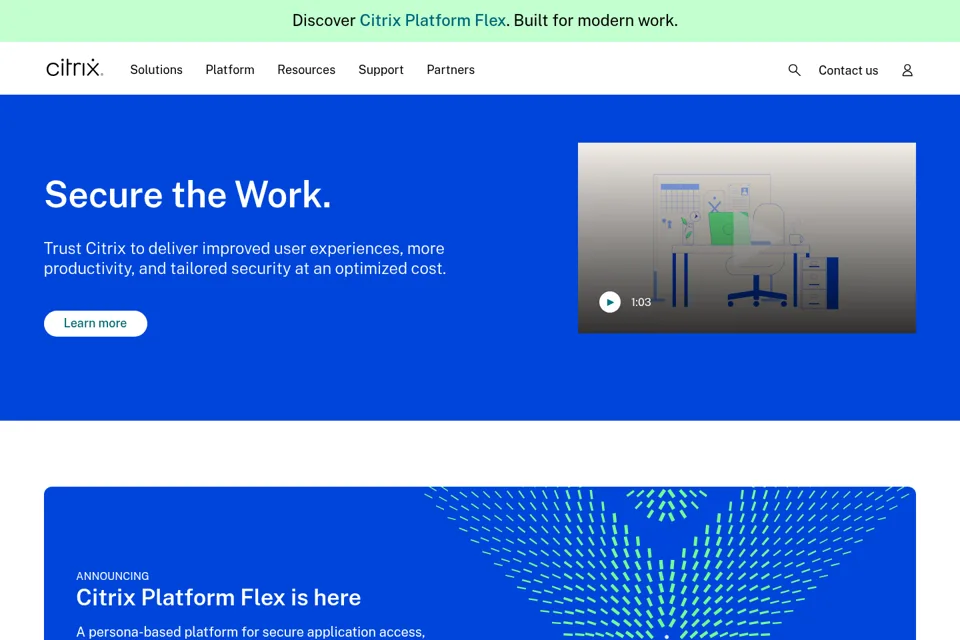Viewport: 960px width, 640px height.
Task: Click the Contact us link
Action: tap(848, 70)
